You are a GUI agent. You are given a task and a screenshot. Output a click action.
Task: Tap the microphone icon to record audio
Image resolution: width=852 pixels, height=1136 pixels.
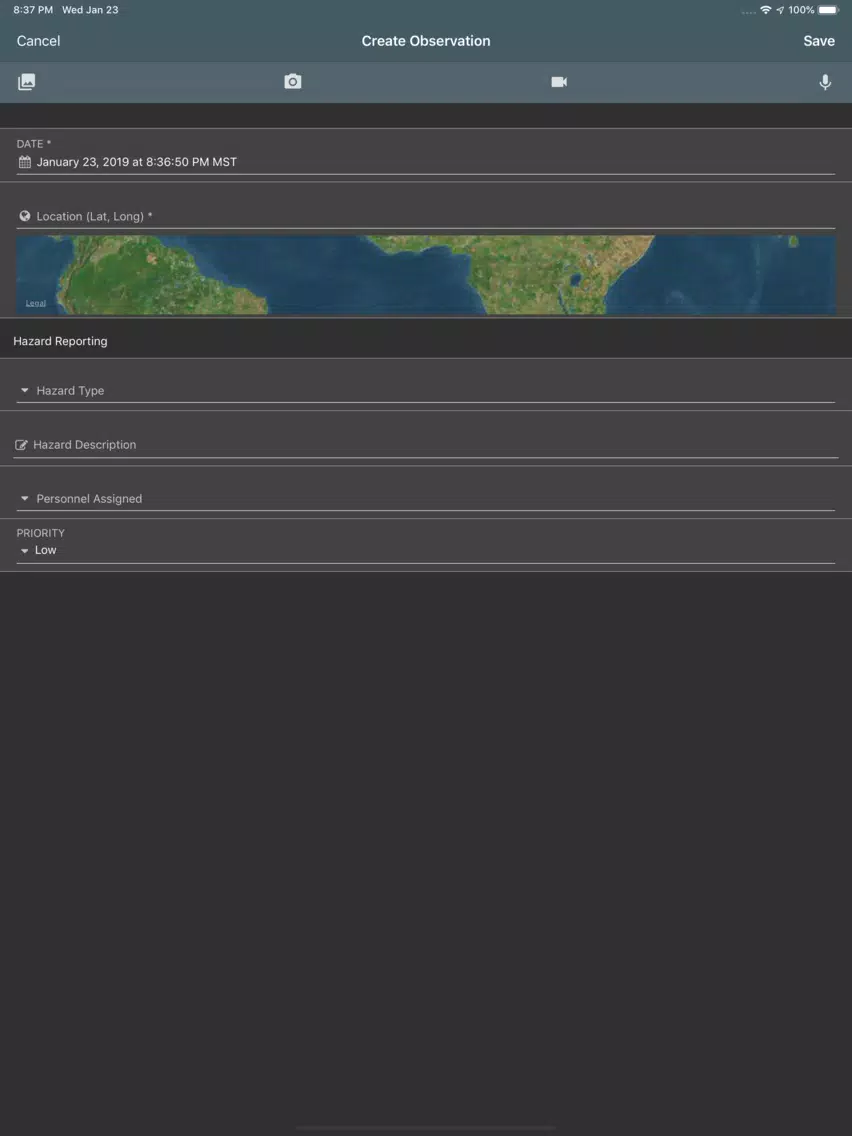[825, 82]
